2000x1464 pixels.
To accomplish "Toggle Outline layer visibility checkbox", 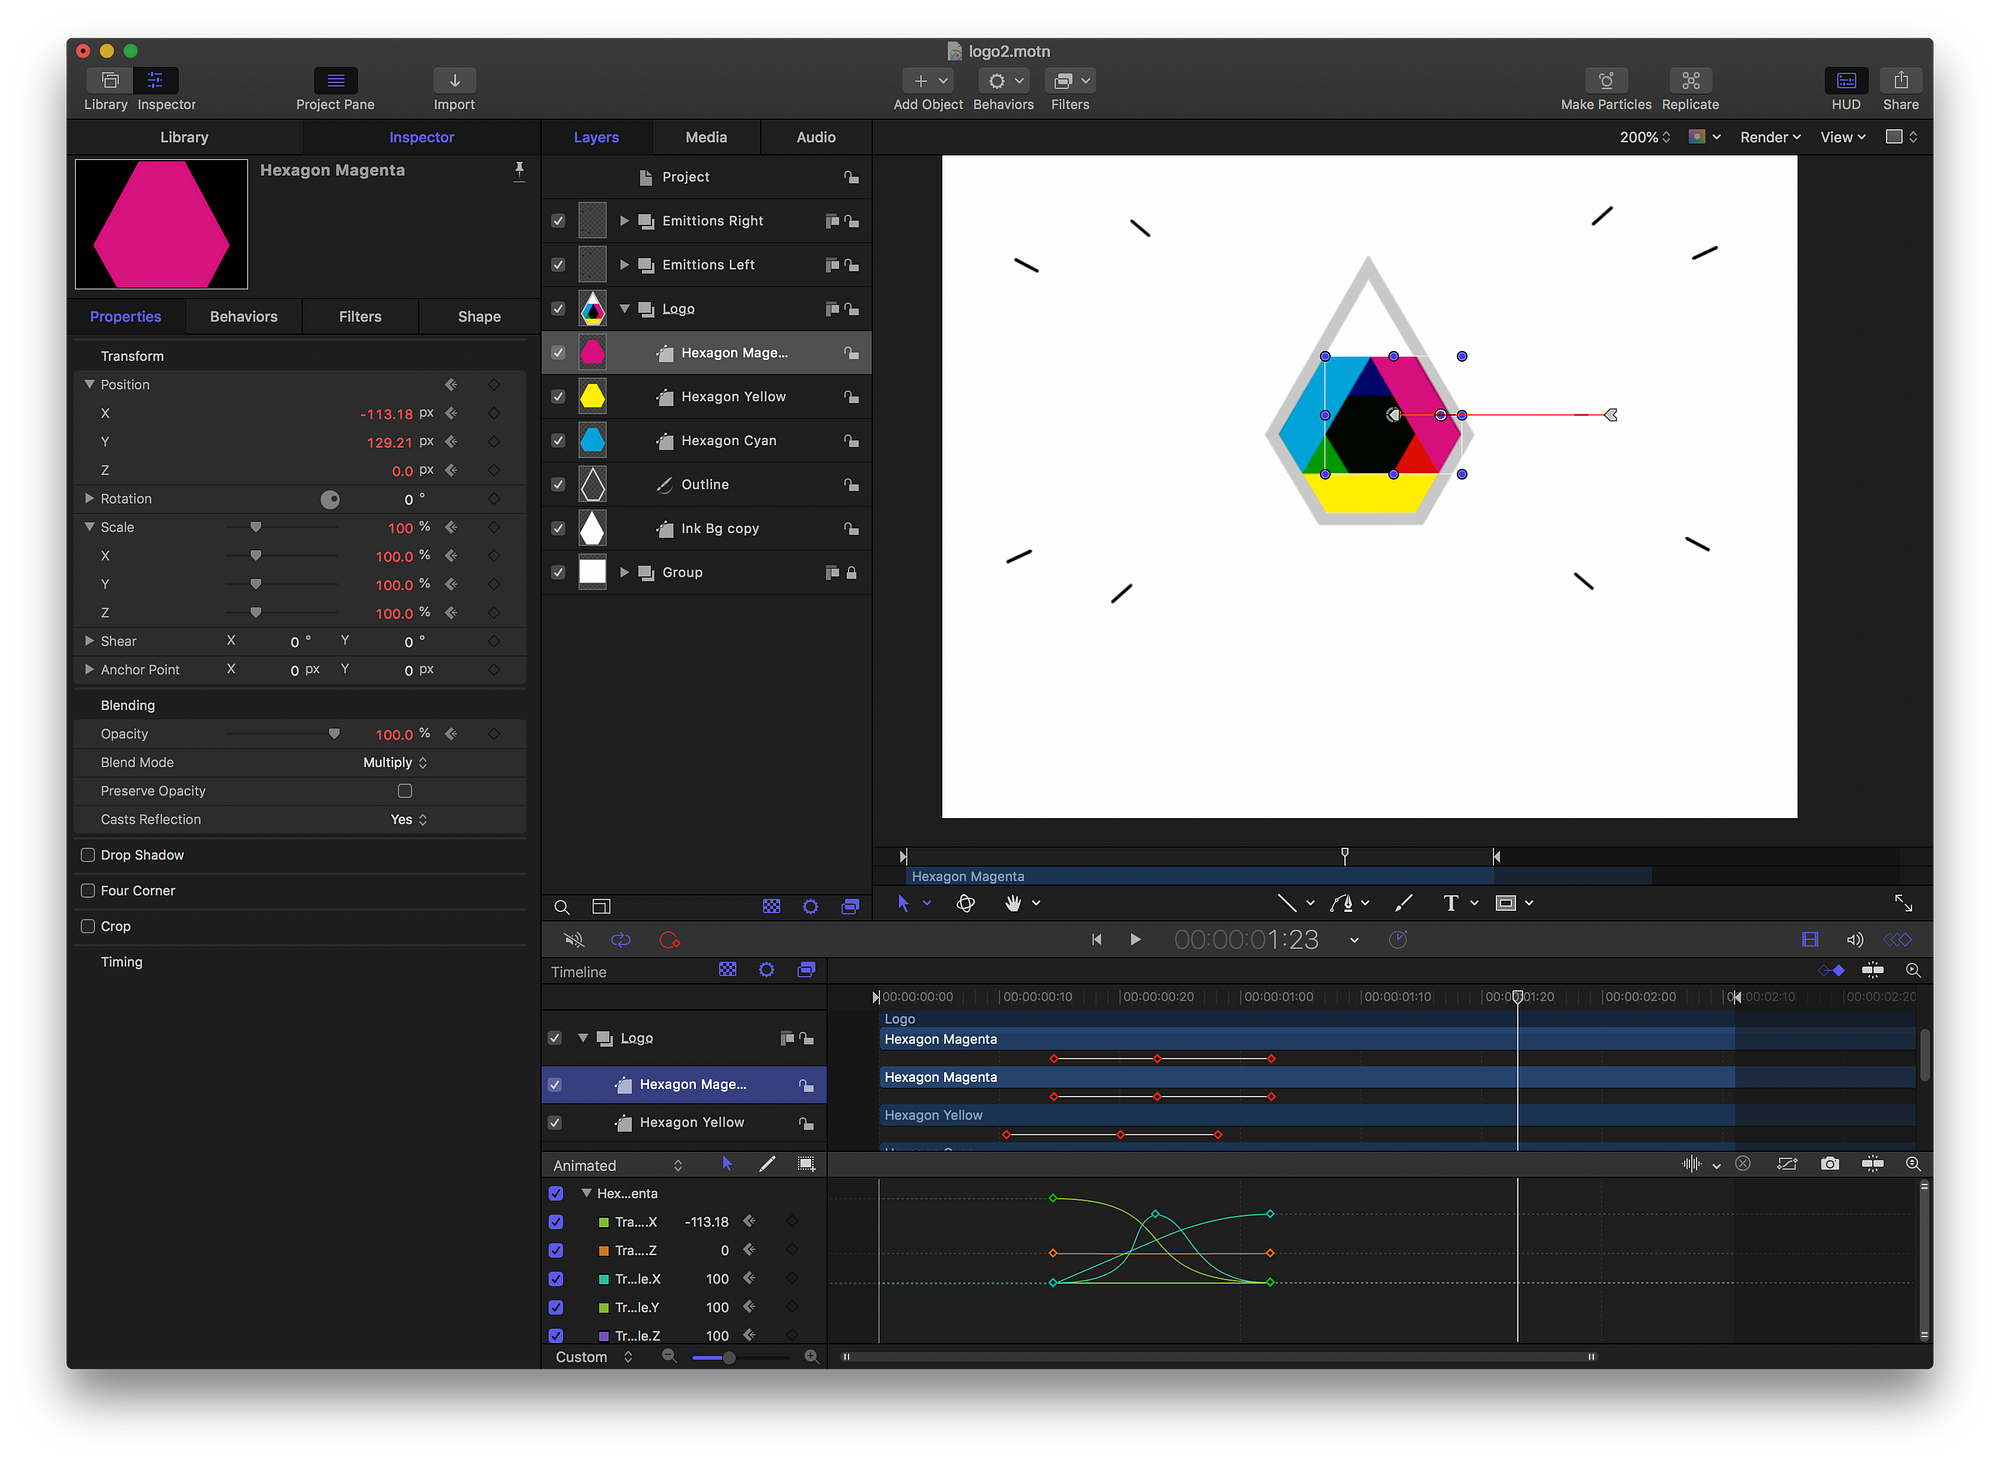I will 558,485.
